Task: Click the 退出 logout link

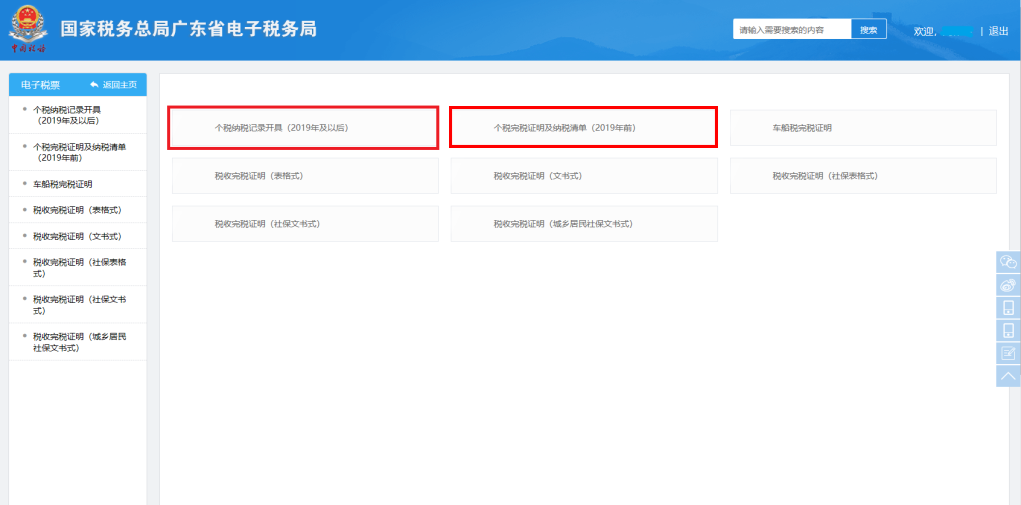Action: (998, 31)
